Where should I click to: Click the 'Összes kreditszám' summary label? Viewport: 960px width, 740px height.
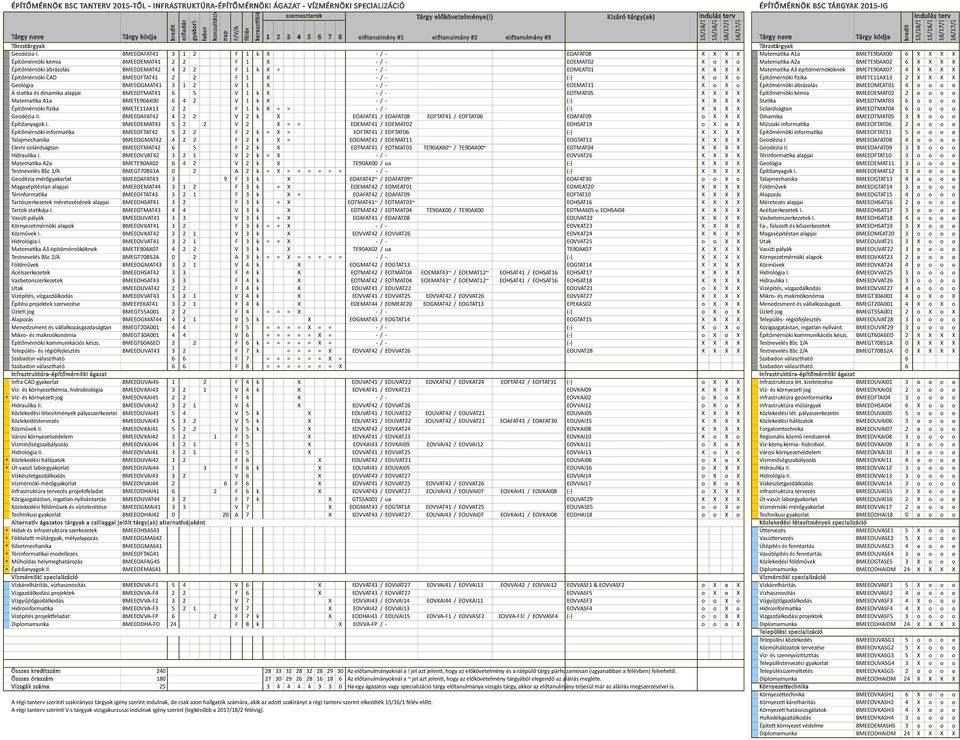pyautogui.click(x=36, y=671)
